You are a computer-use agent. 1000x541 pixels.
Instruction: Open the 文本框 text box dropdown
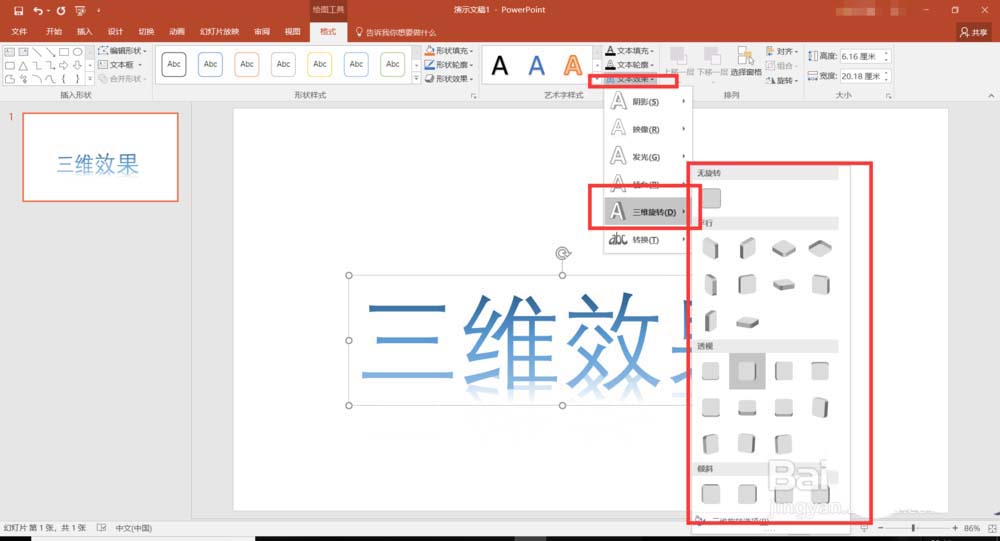pyautogui.click(x=120, y=64)
